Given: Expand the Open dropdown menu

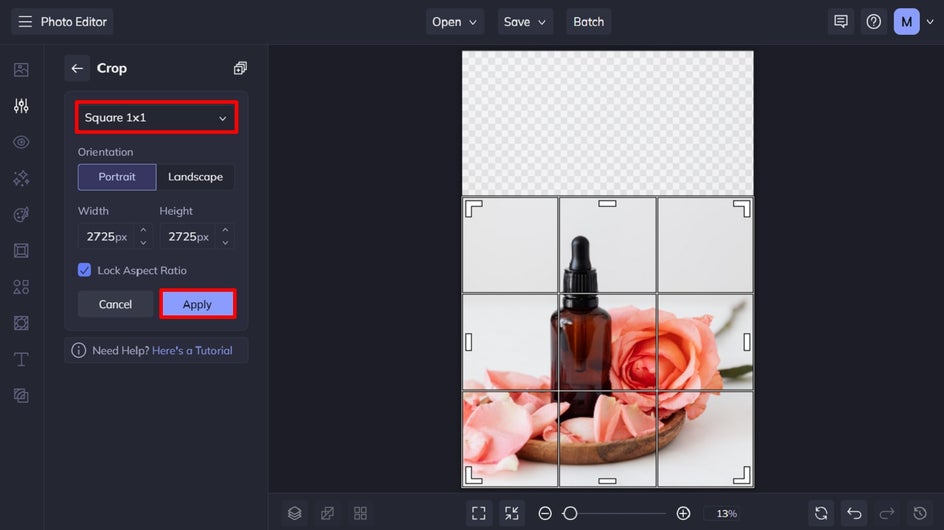Looking at the screenshot, I should coord(456,22).
